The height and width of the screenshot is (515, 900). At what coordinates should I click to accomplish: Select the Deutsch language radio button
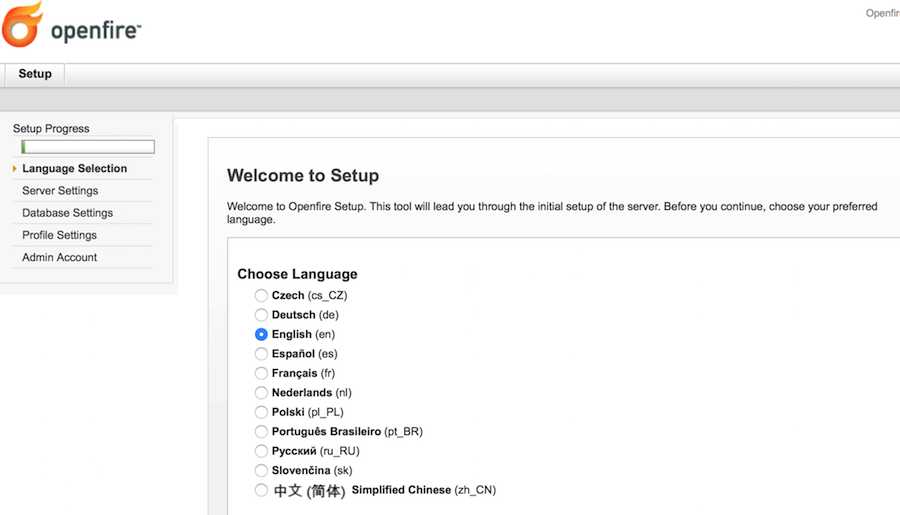(x=261, y=315)
